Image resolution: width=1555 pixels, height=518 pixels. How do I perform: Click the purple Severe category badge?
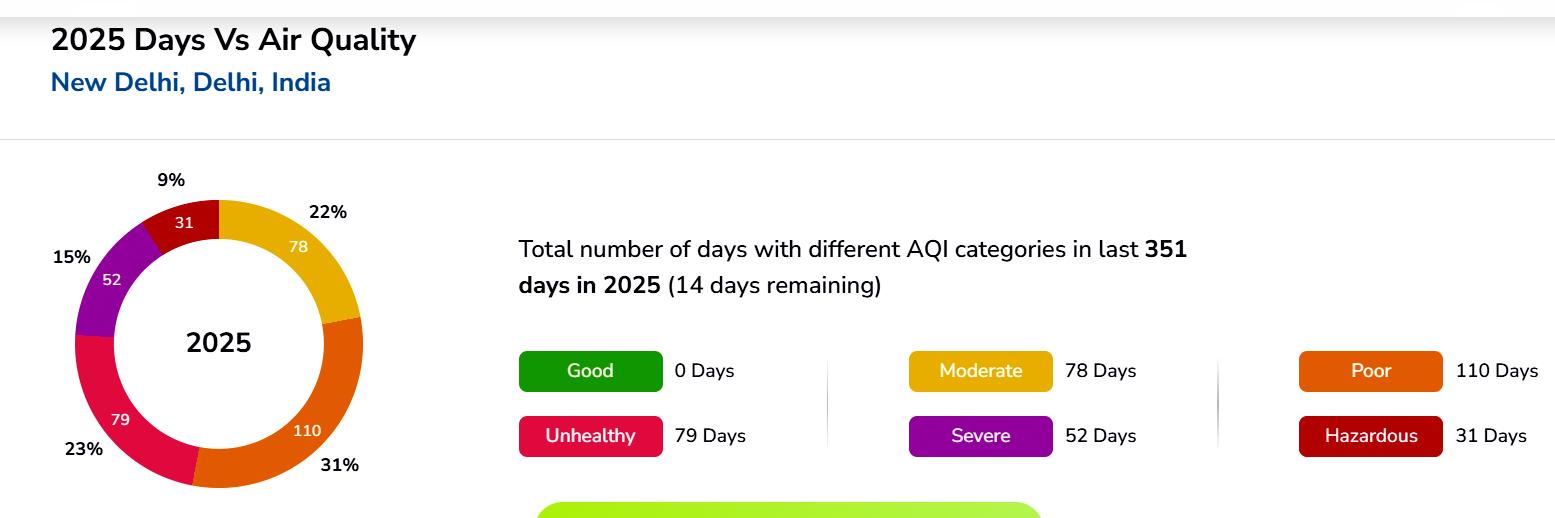tap(980, 436)
